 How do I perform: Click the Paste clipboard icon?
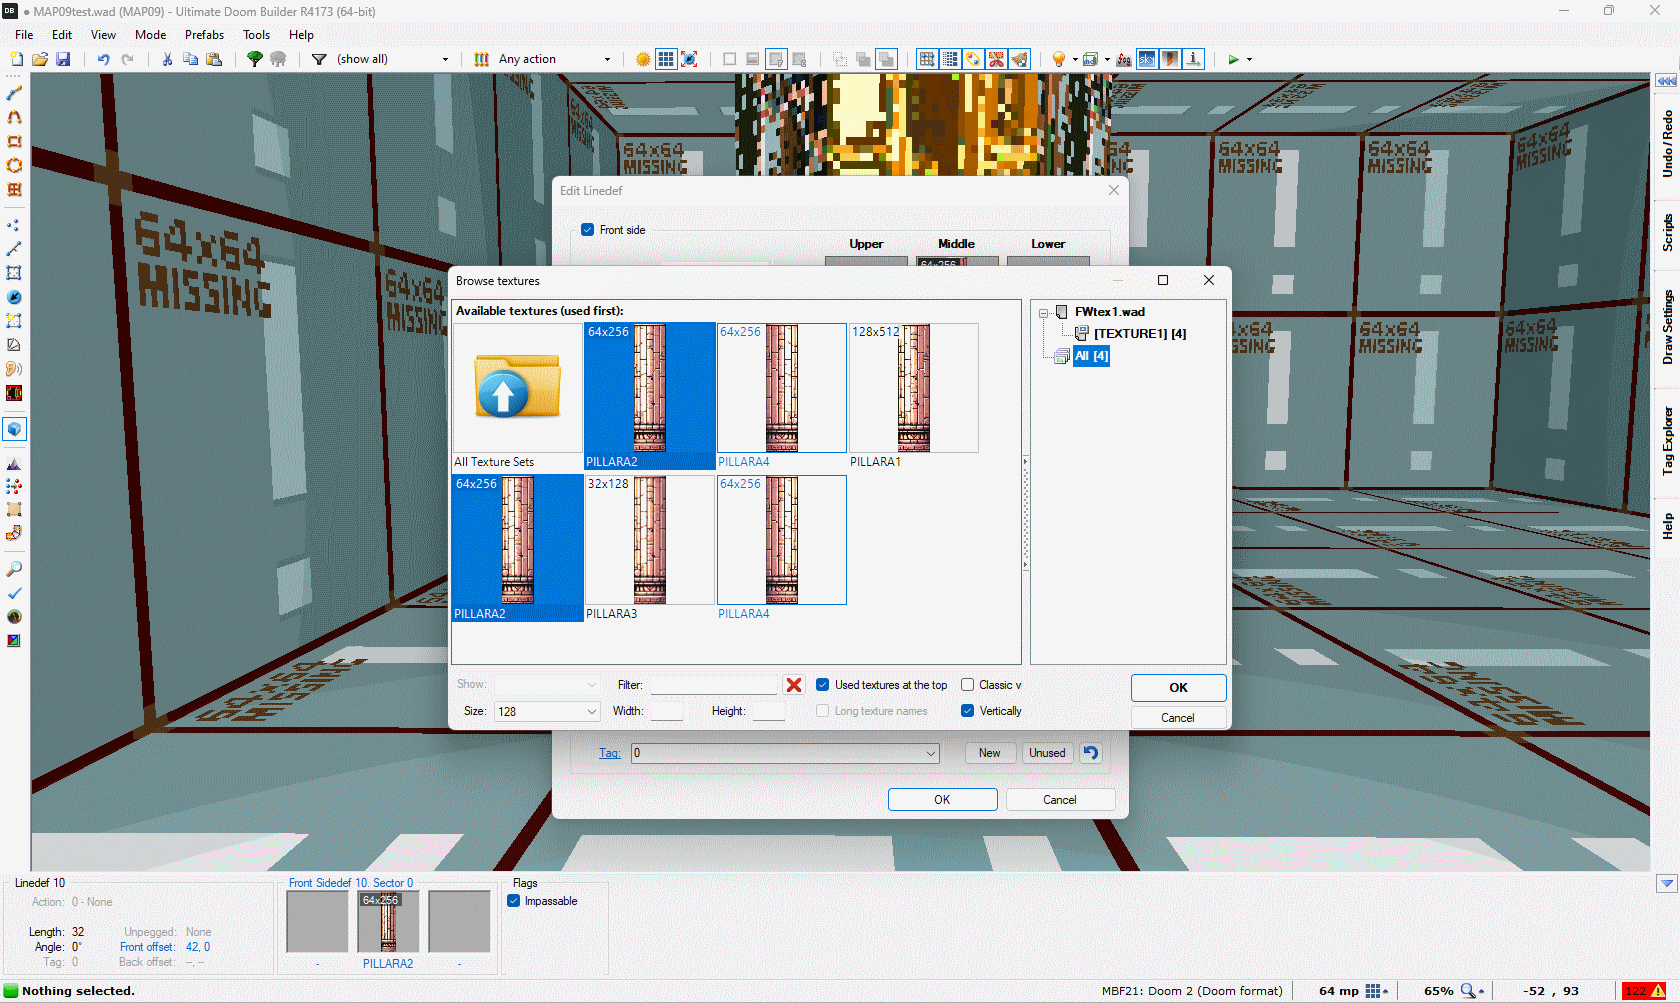point(214,59)
